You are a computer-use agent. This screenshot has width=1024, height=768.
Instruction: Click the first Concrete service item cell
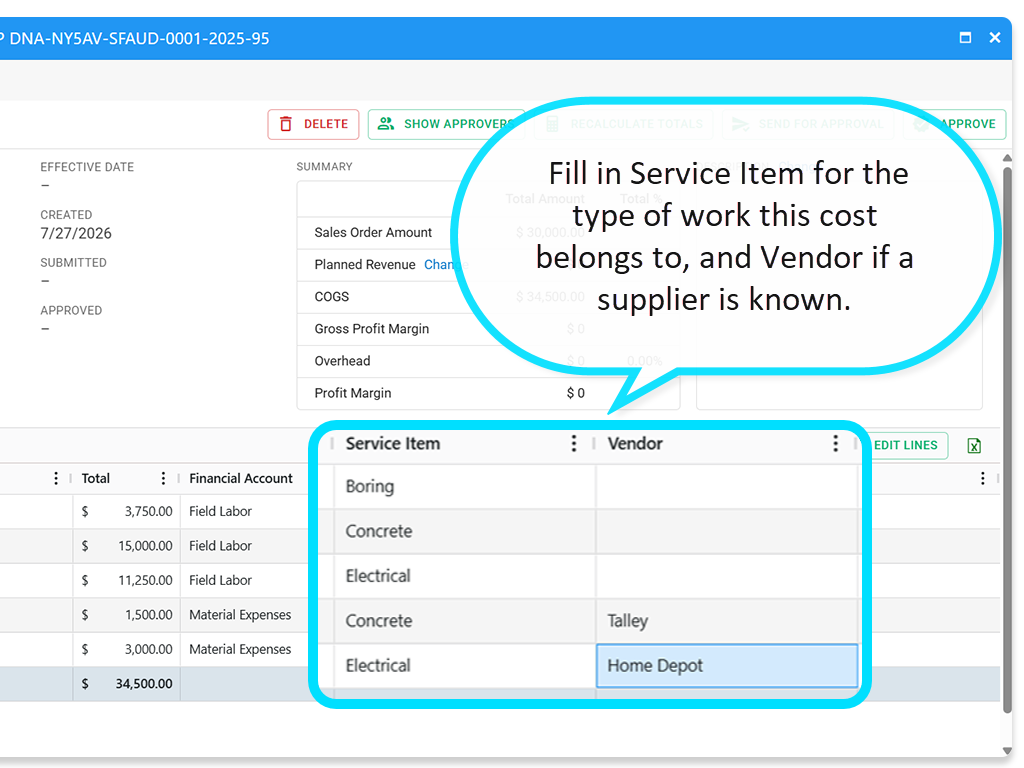(464, 531)
